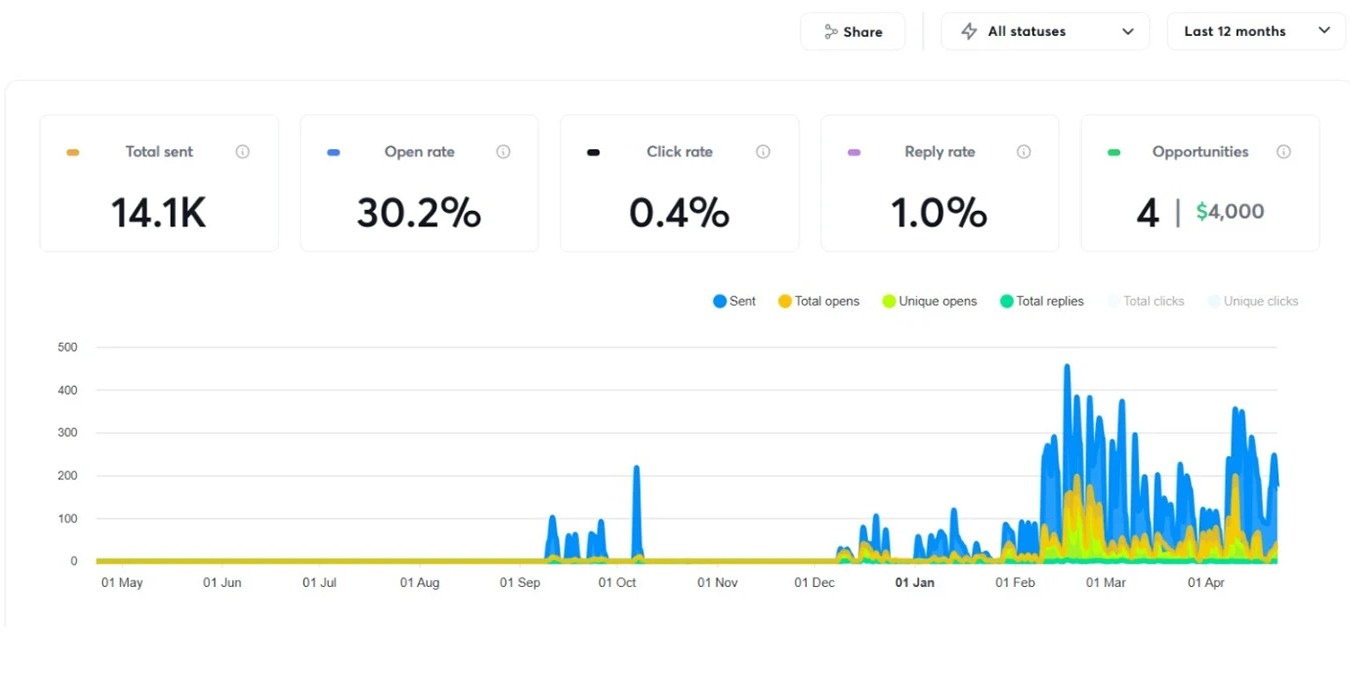Enable the Unique clicks legend series
The height and width of the screenshot is (673, 1350).
click(x=1252, y=301)
